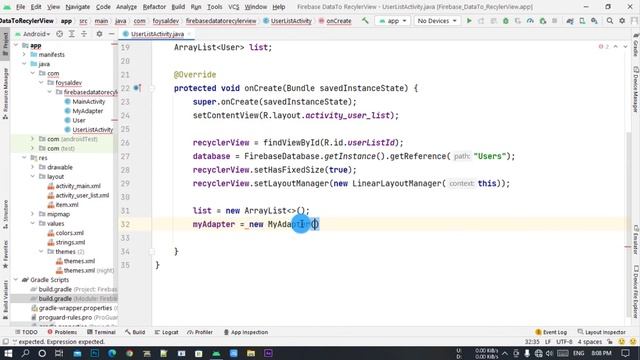The image size is (640, 360).
Task: Click Sync Project with Gradle Files icon
Action: [x=570, y=20]
